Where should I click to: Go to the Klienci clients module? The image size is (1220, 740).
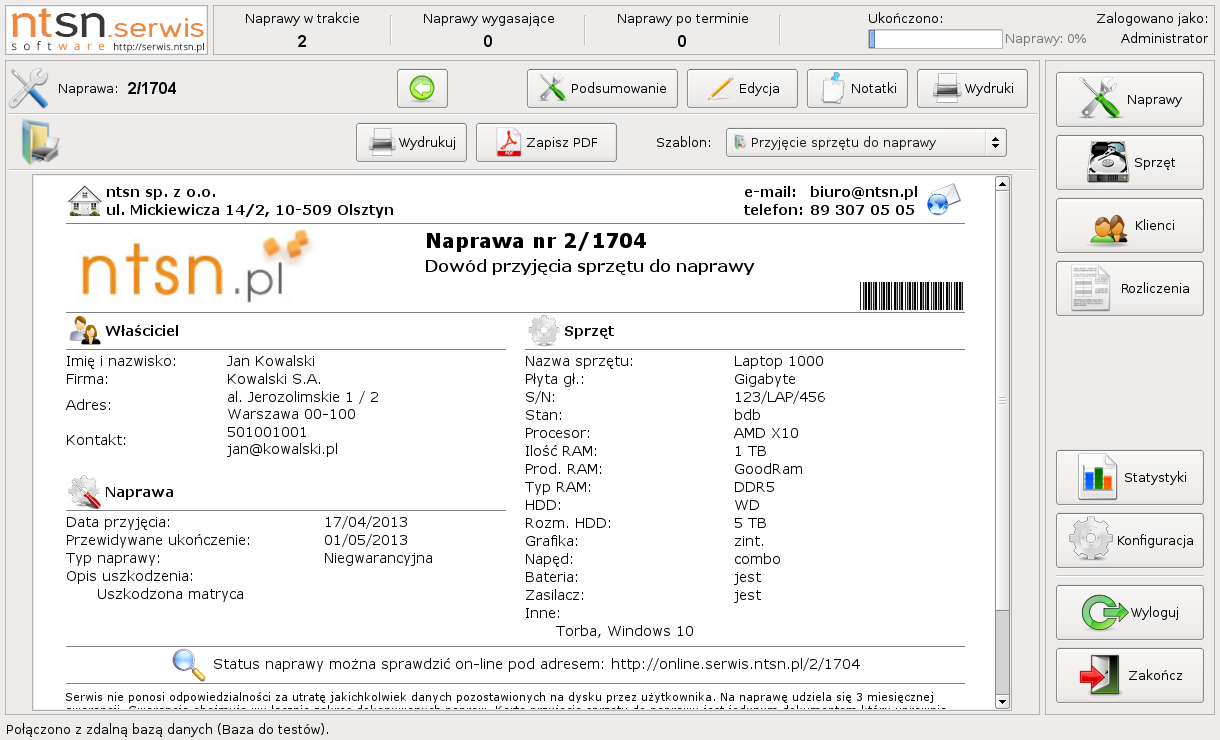click(1129, 225)
